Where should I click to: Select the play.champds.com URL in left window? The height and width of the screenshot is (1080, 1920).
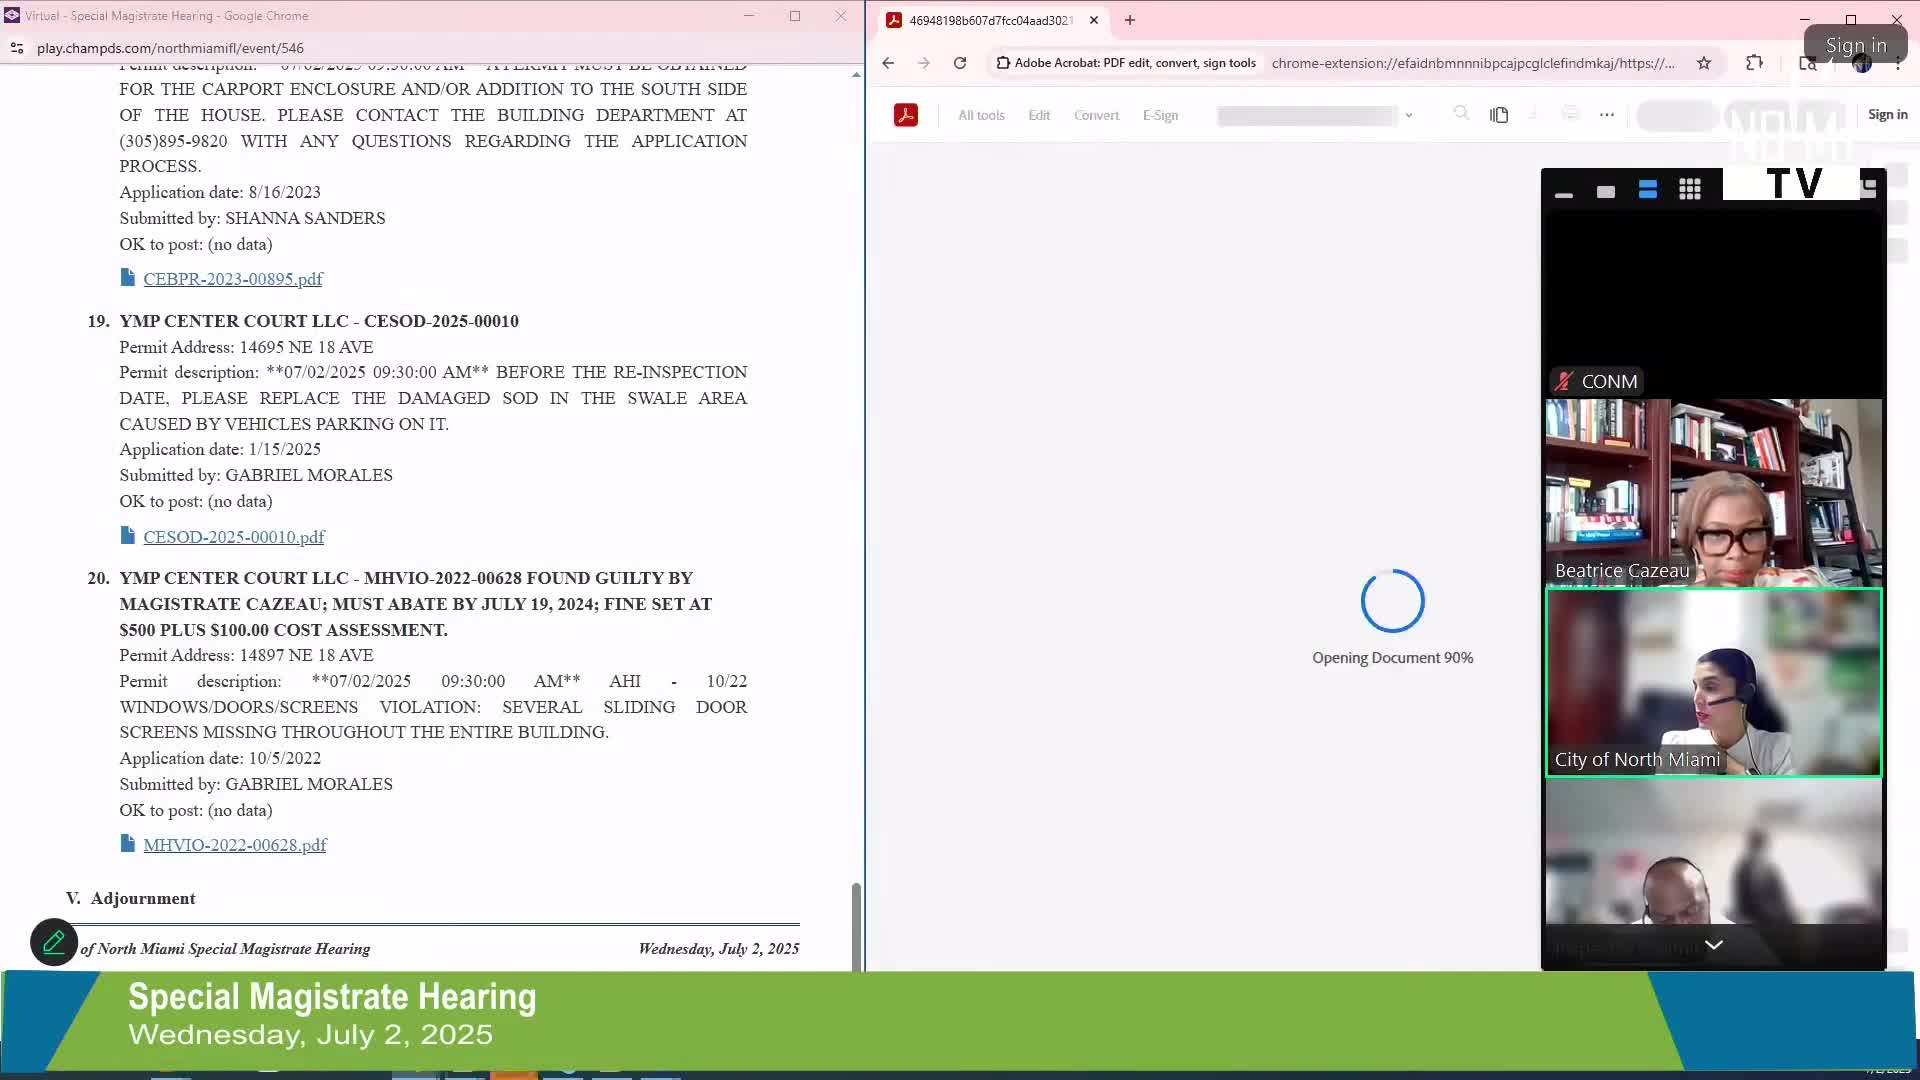(x=170, y=48)
